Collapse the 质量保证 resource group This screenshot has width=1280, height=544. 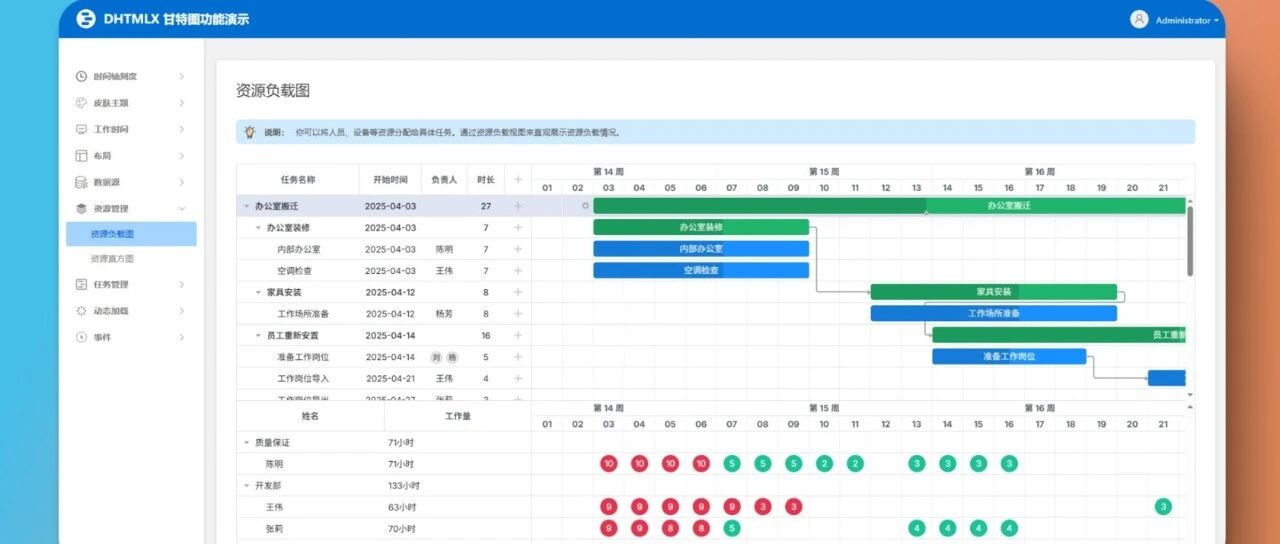click(246, 442)
